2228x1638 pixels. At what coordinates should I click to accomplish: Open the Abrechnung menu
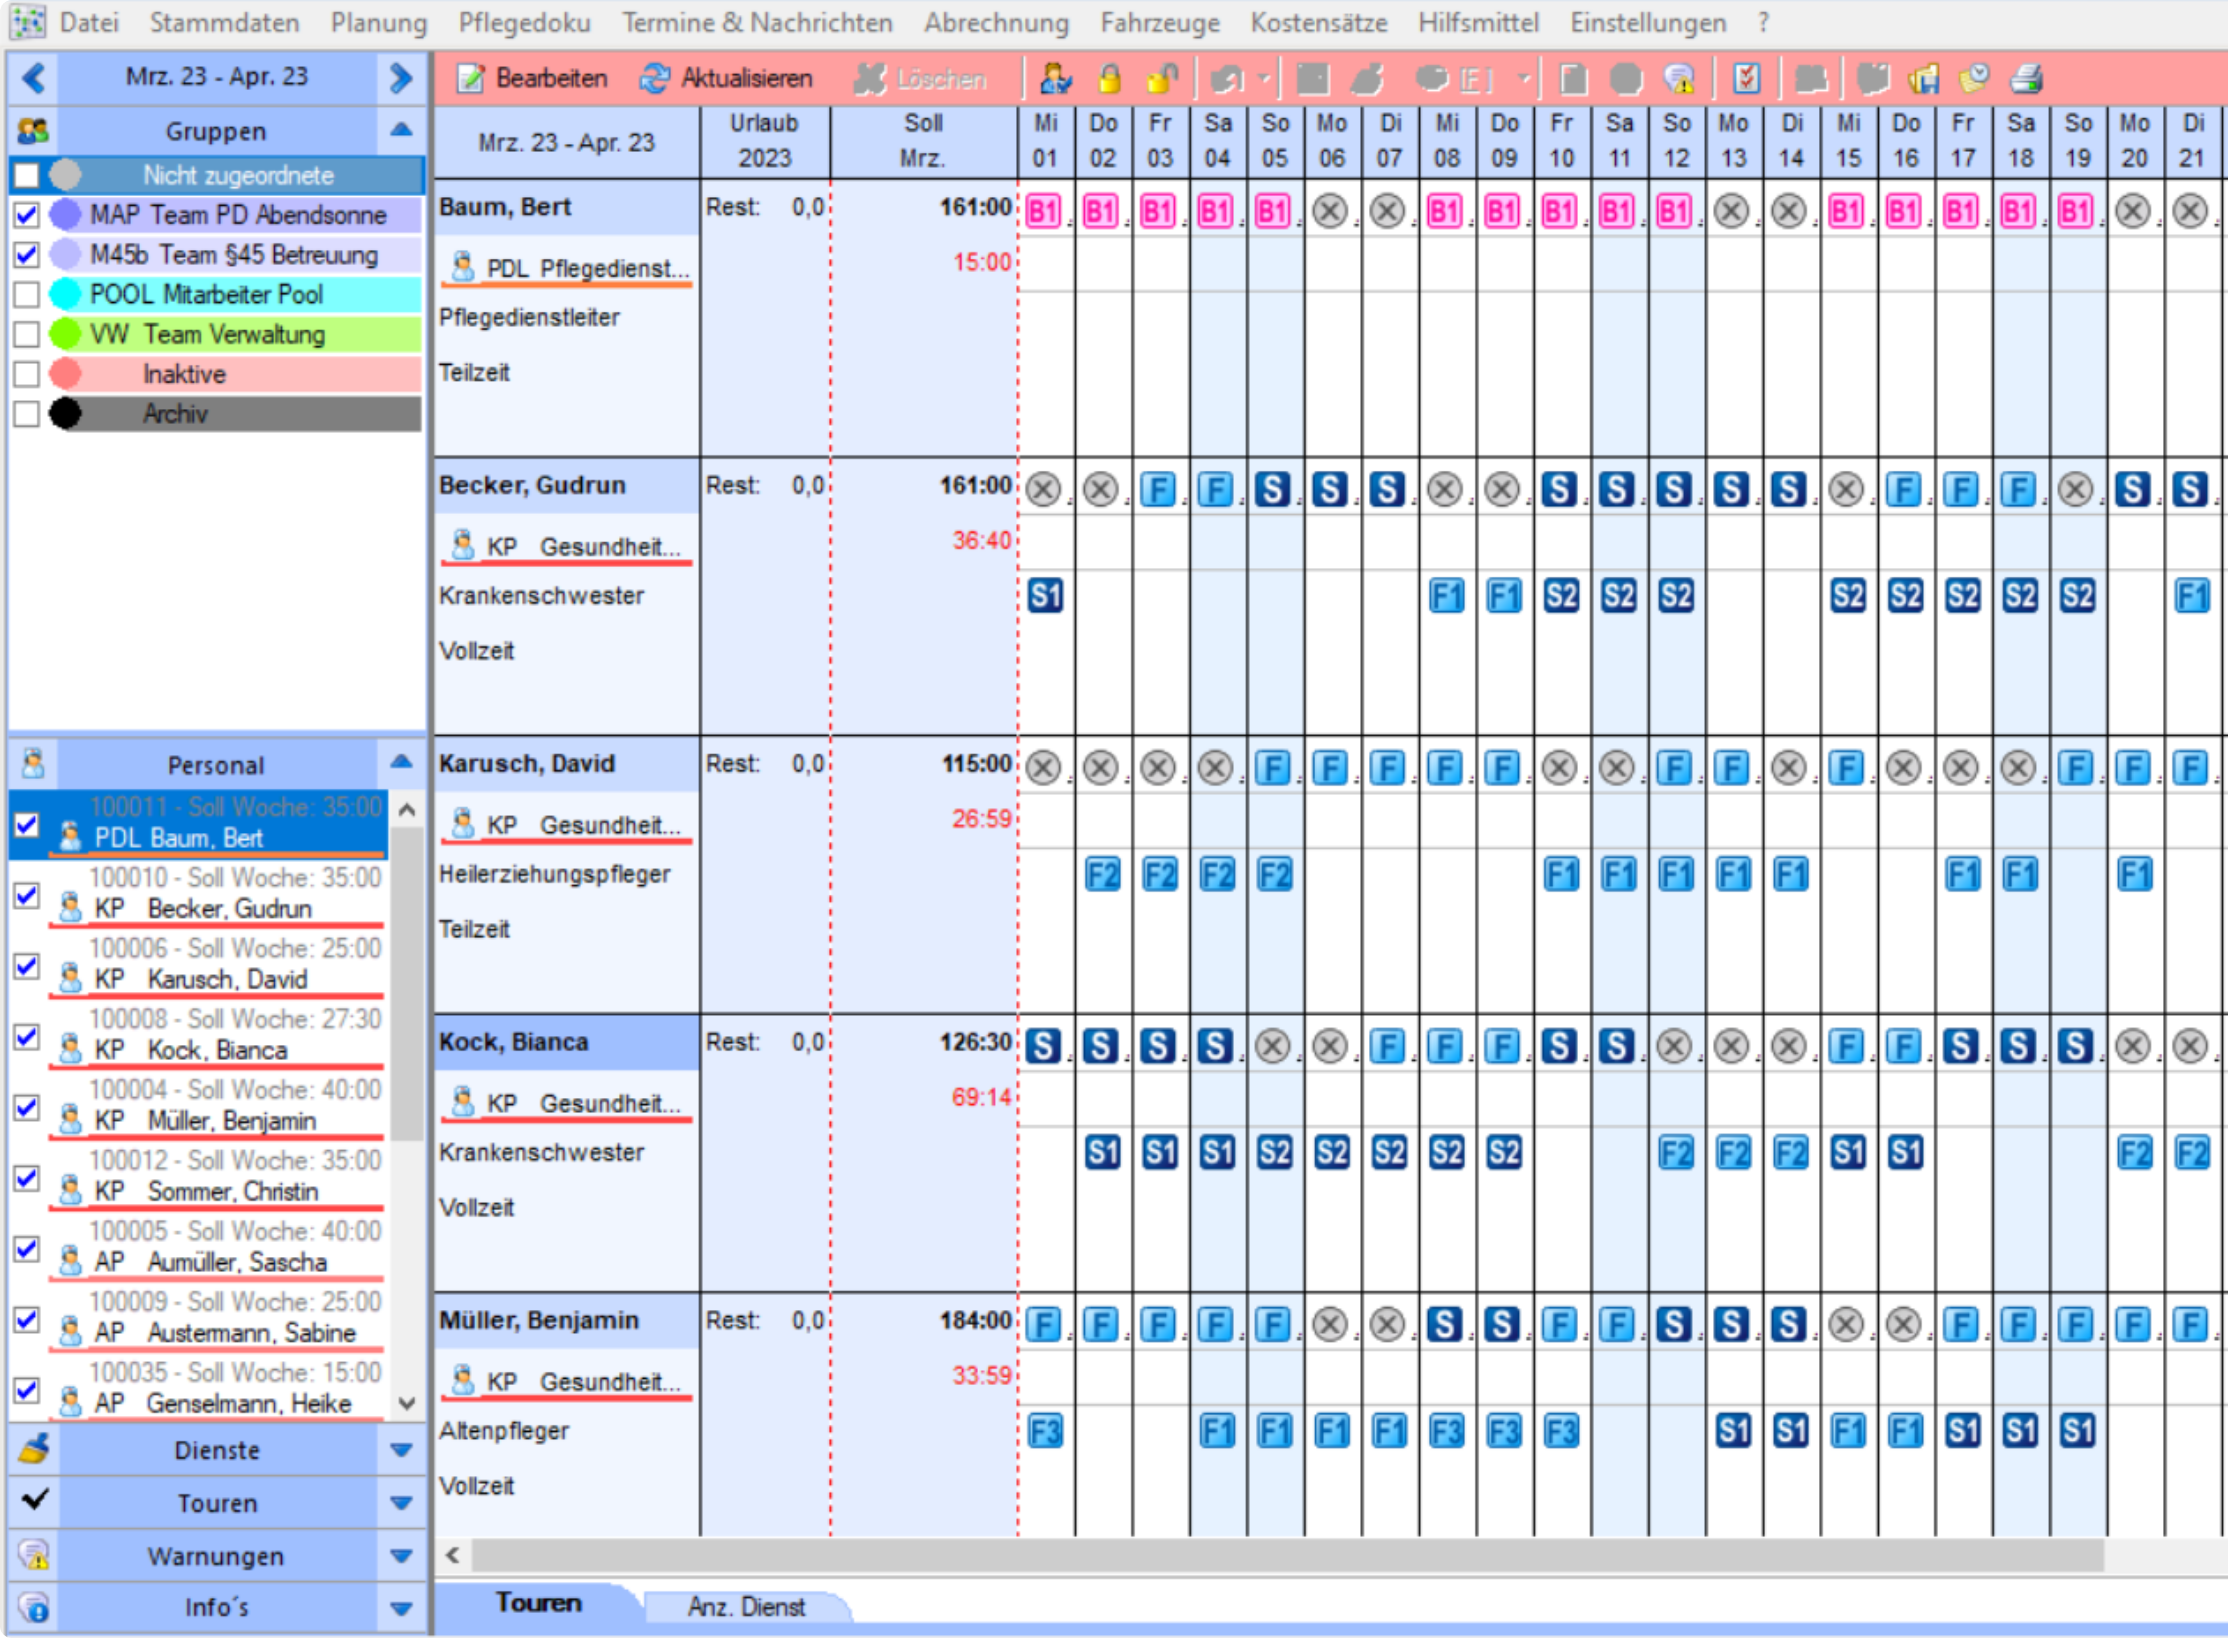pos(996,22)
